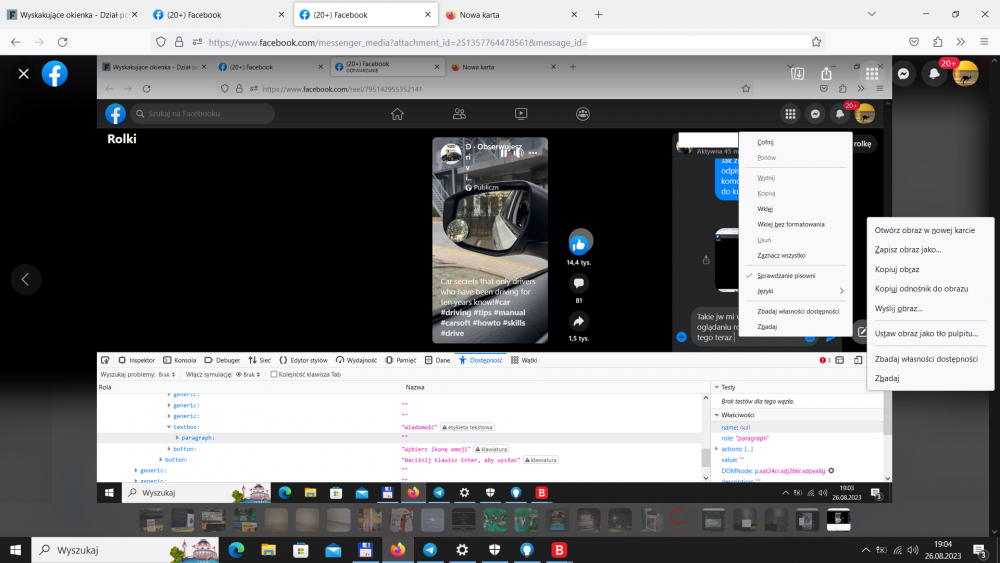Download the image using the viewer download icon
Image resolution: width=1000 pixels, height=563 pixels.
click(x=797, y=74)
